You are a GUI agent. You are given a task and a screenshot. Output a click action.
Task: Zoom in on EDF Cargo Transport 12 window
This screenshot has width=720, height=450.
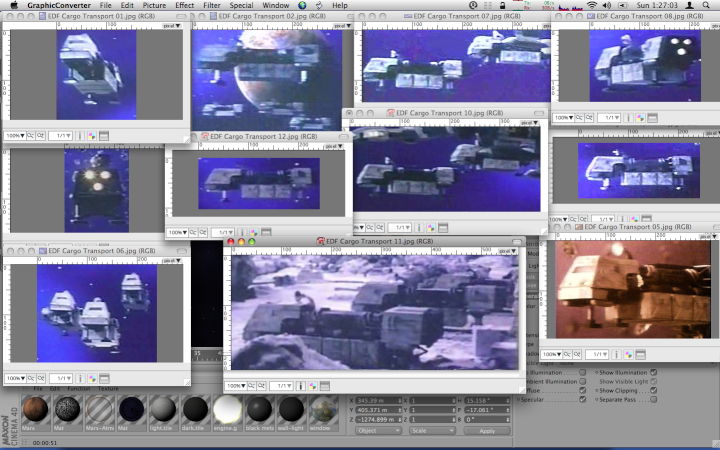(x=202, y=232)
